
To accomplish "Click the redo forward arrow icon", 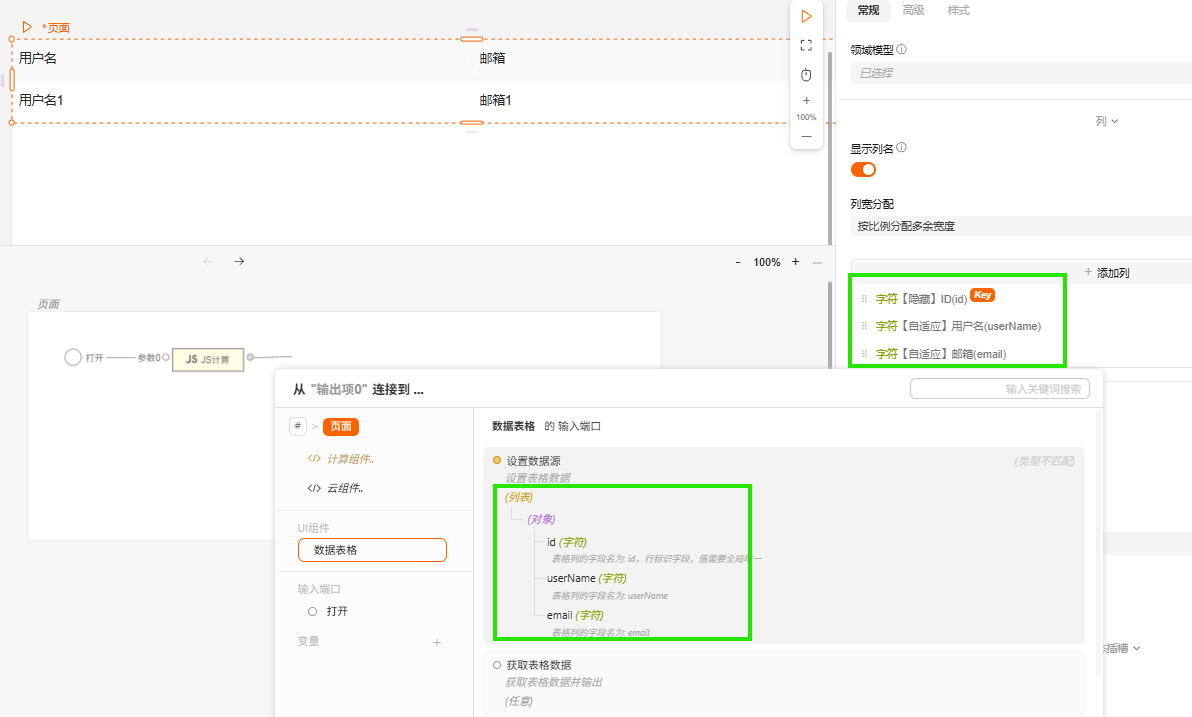I will (239, 261).
